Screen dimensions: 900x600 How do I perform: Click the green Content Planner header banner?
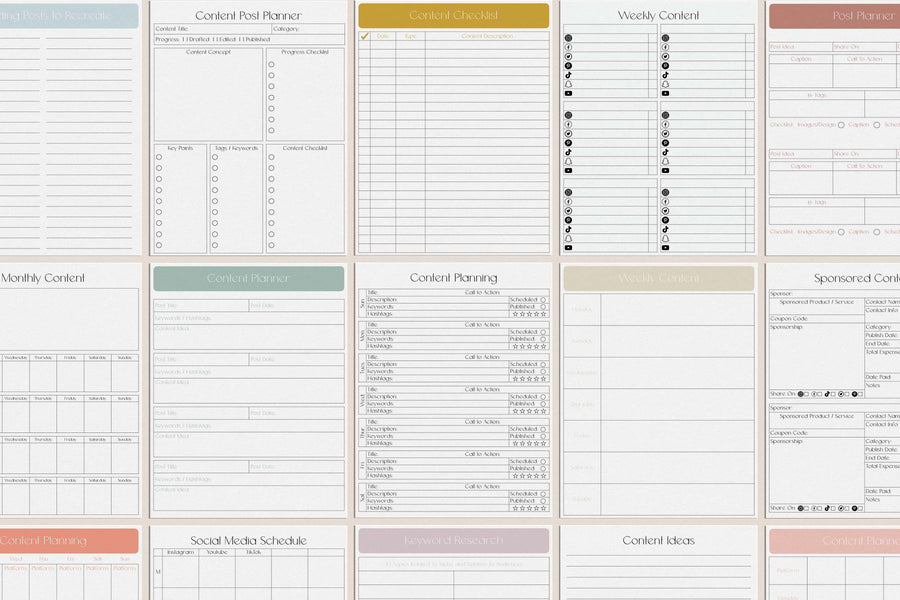pyautogui.click(x=249, y=278)
